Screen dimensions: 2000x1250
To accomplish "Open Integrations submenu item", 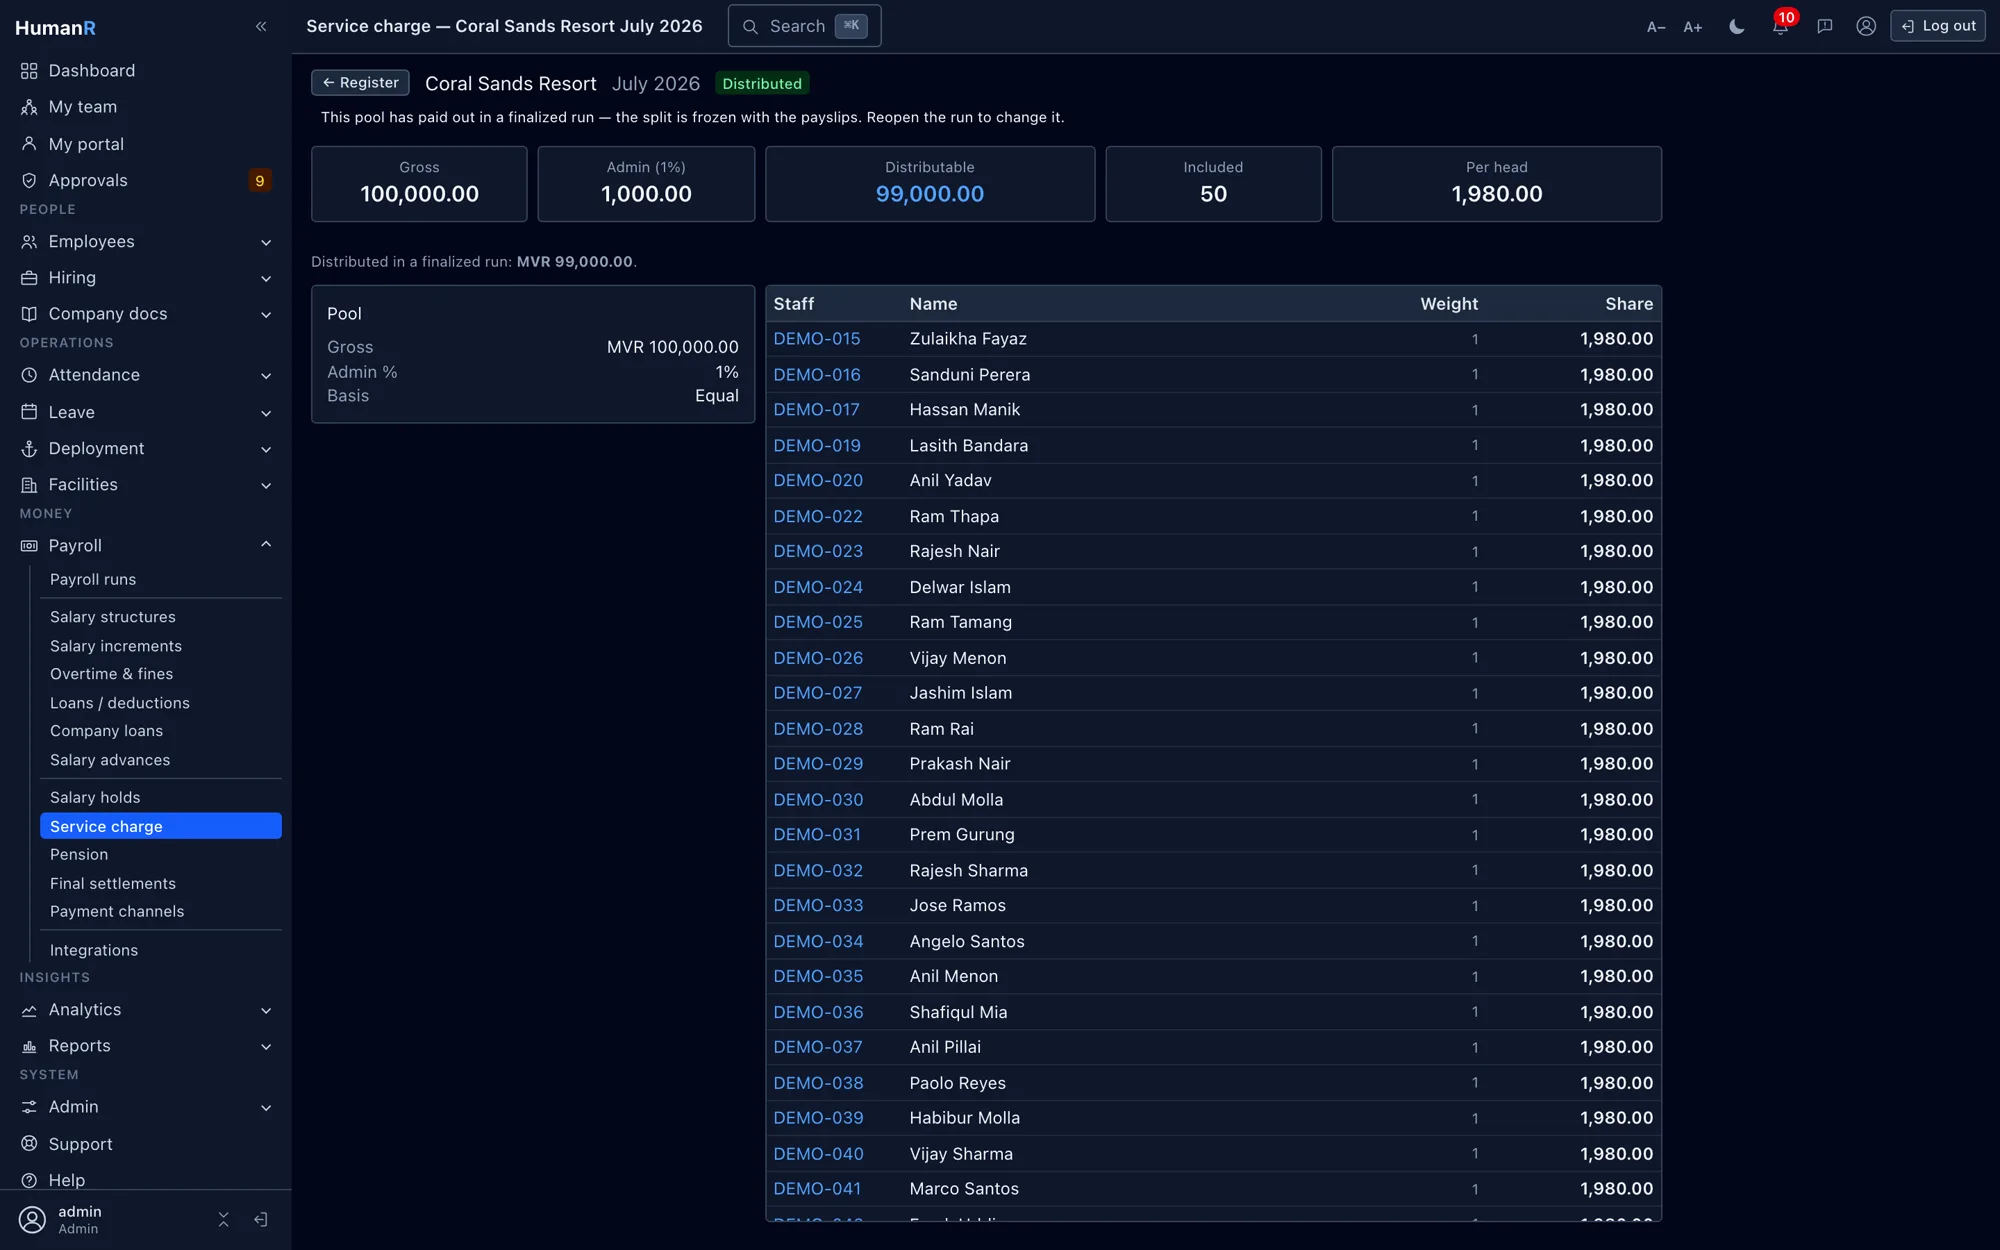I will click(160, 950).
